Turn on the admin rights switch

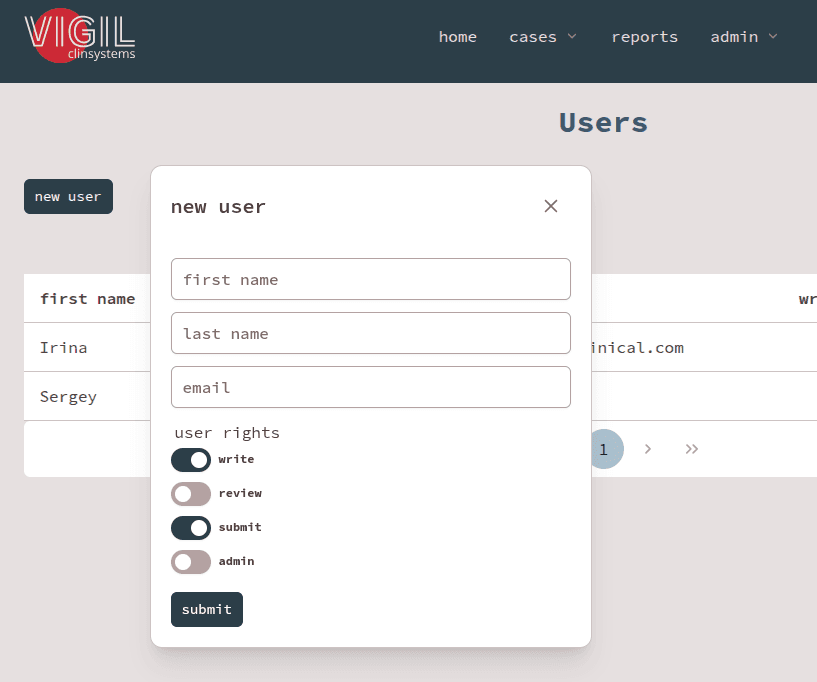191,562
